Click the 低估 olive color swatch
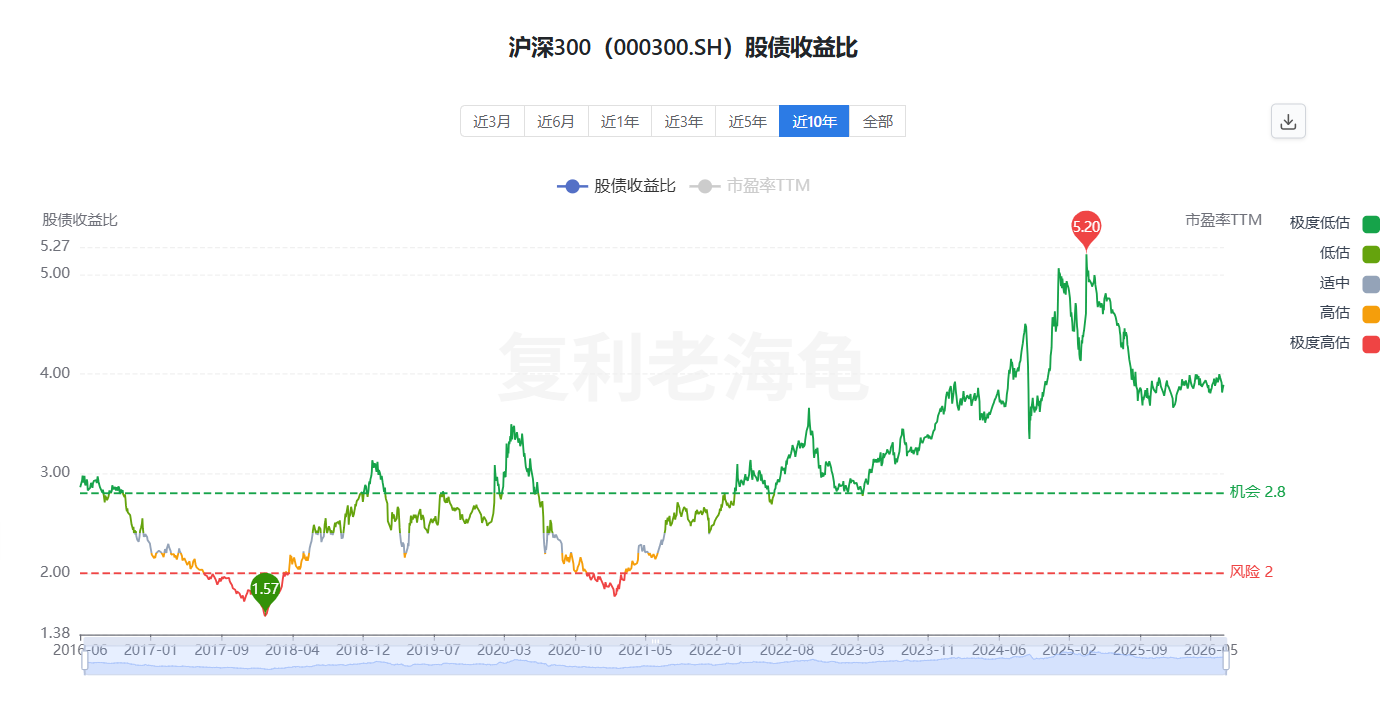 coord(1370,253)
